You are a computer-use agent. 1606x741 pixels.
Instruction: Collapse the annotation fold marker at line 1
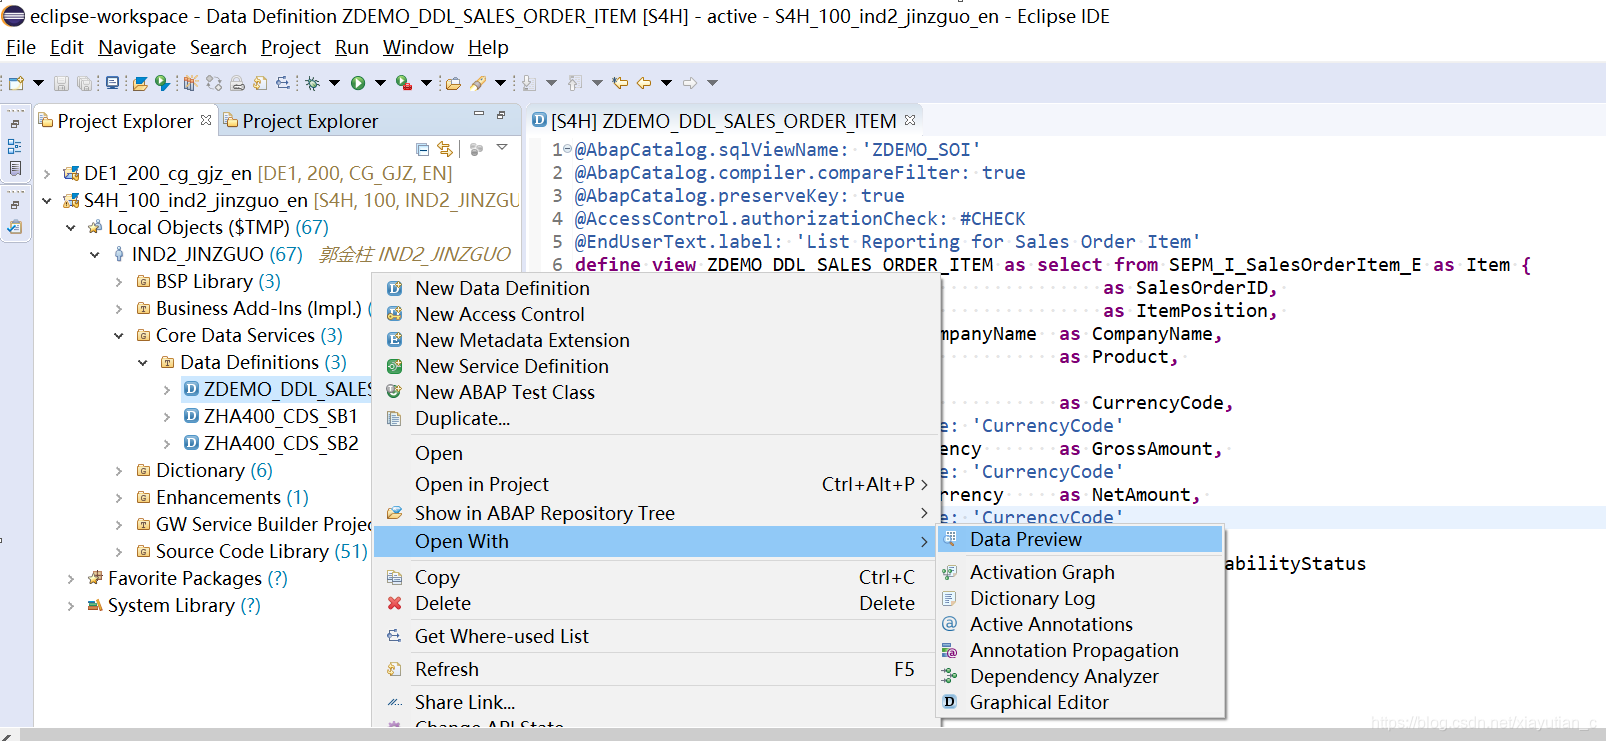[x=567, y=149]
